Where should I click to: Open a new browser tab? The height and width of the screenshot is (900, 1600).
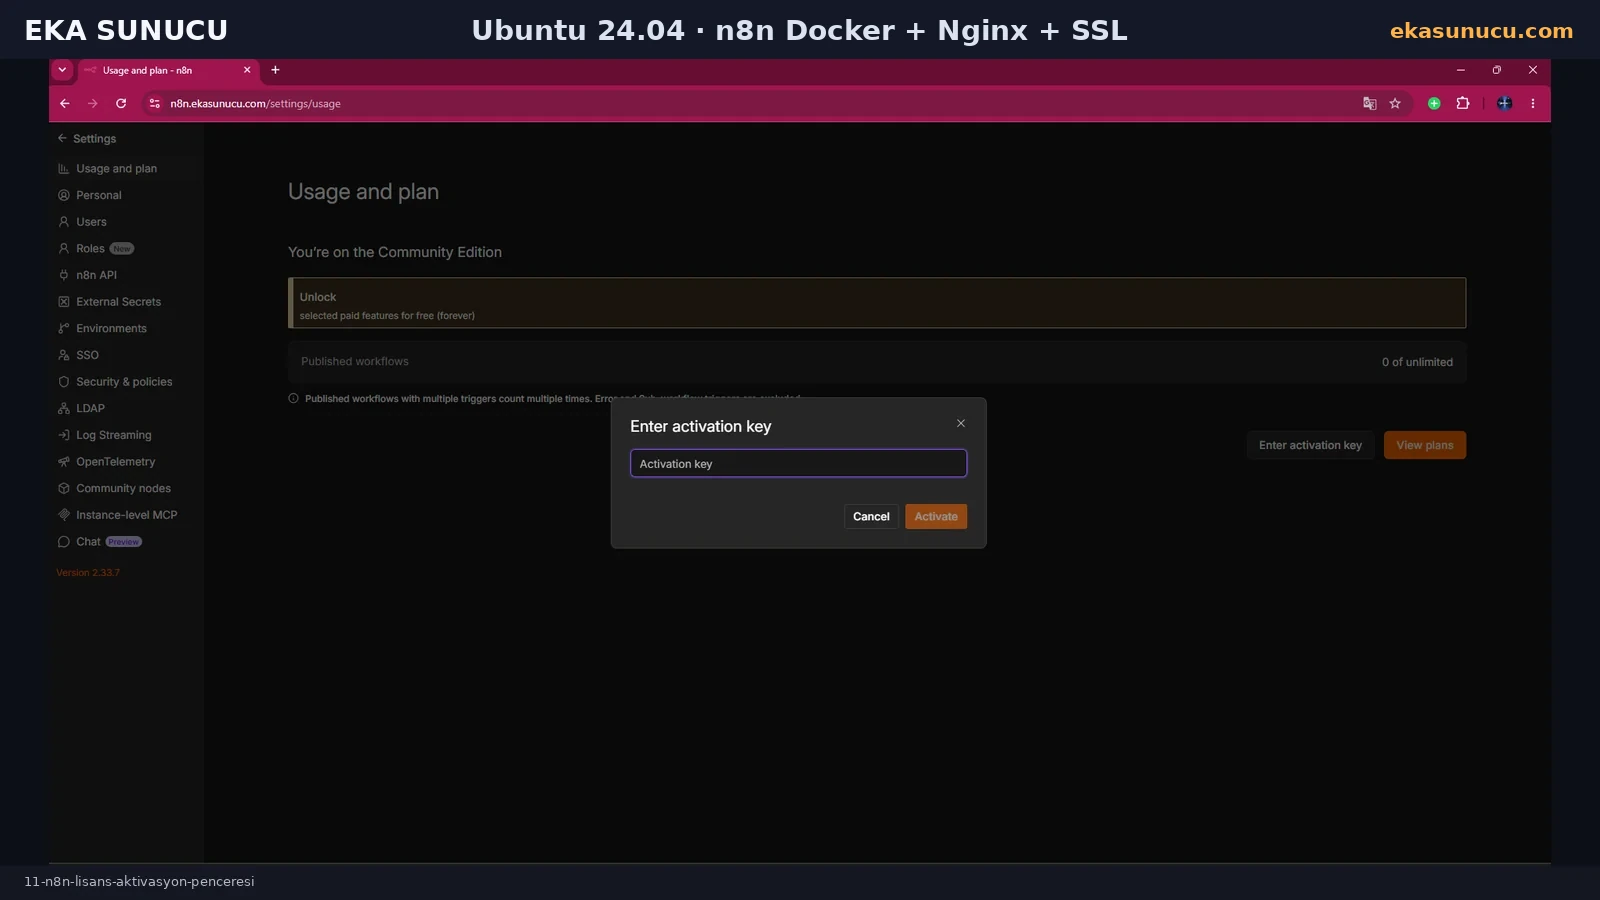pyautogui.click(x=275, y=70)
